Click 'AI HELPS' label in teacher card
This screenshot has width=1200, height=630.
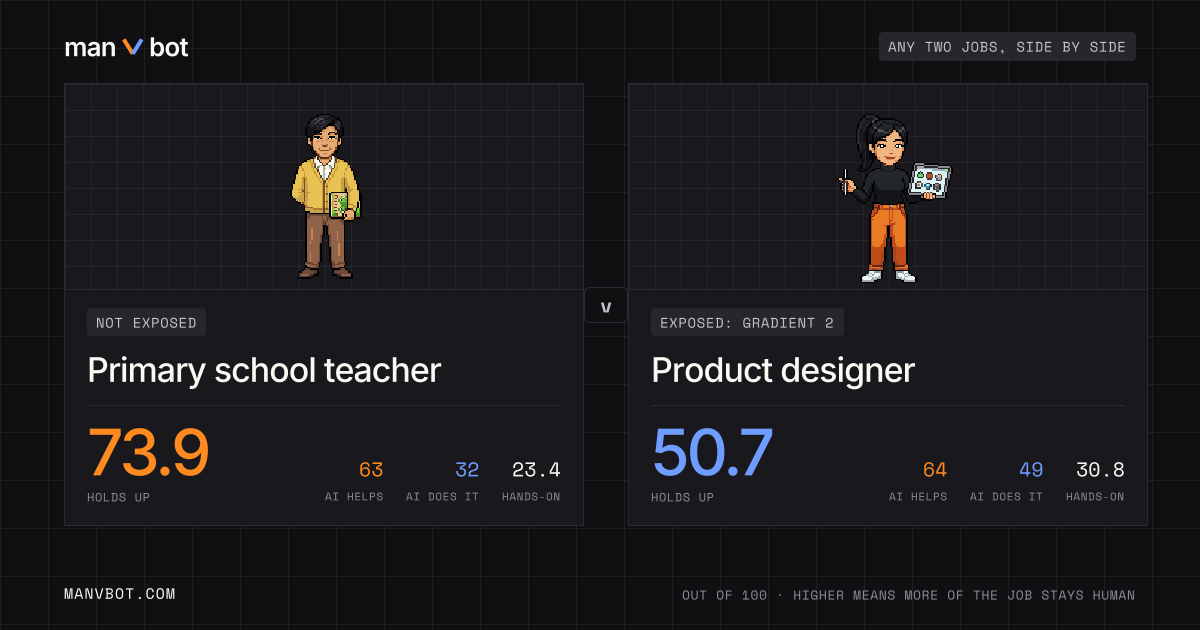click(x=354, y=497)
